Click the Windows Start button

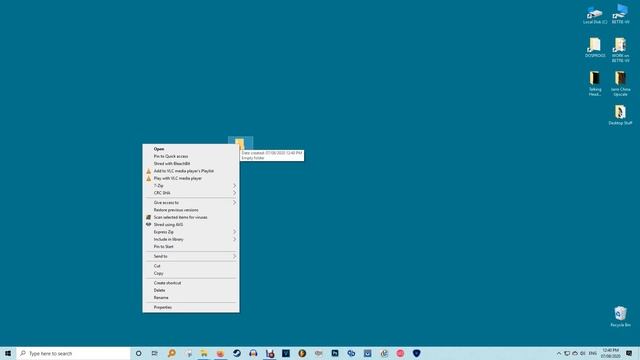click(8, 353)
